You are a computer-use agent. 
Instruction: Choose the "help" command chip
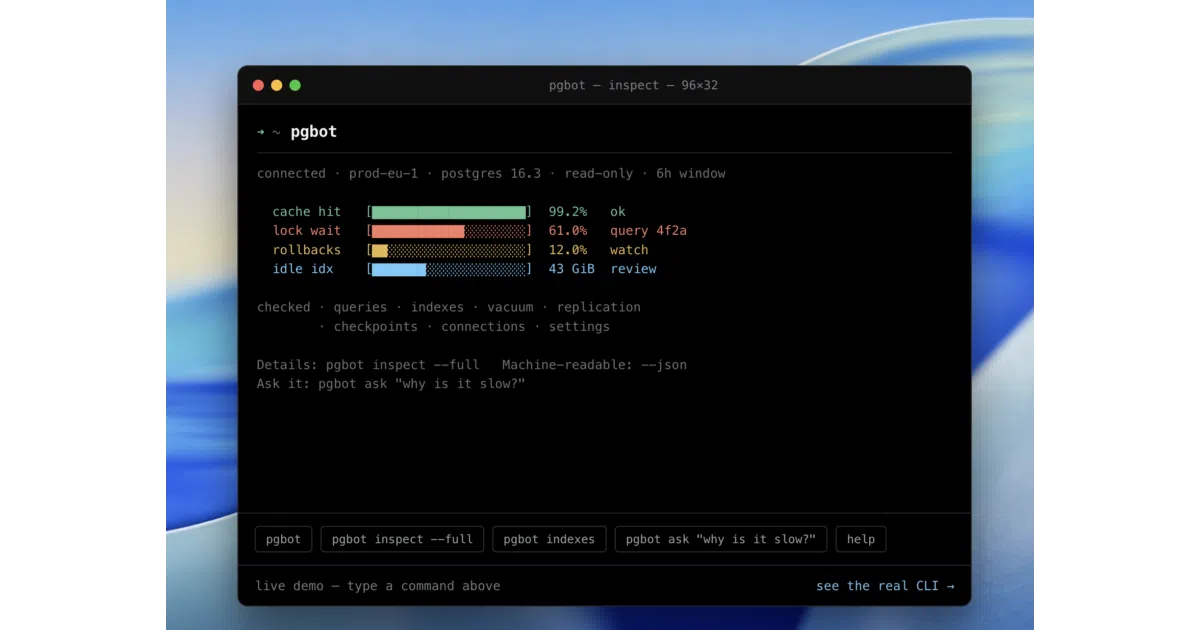click(x=861, y=539)
